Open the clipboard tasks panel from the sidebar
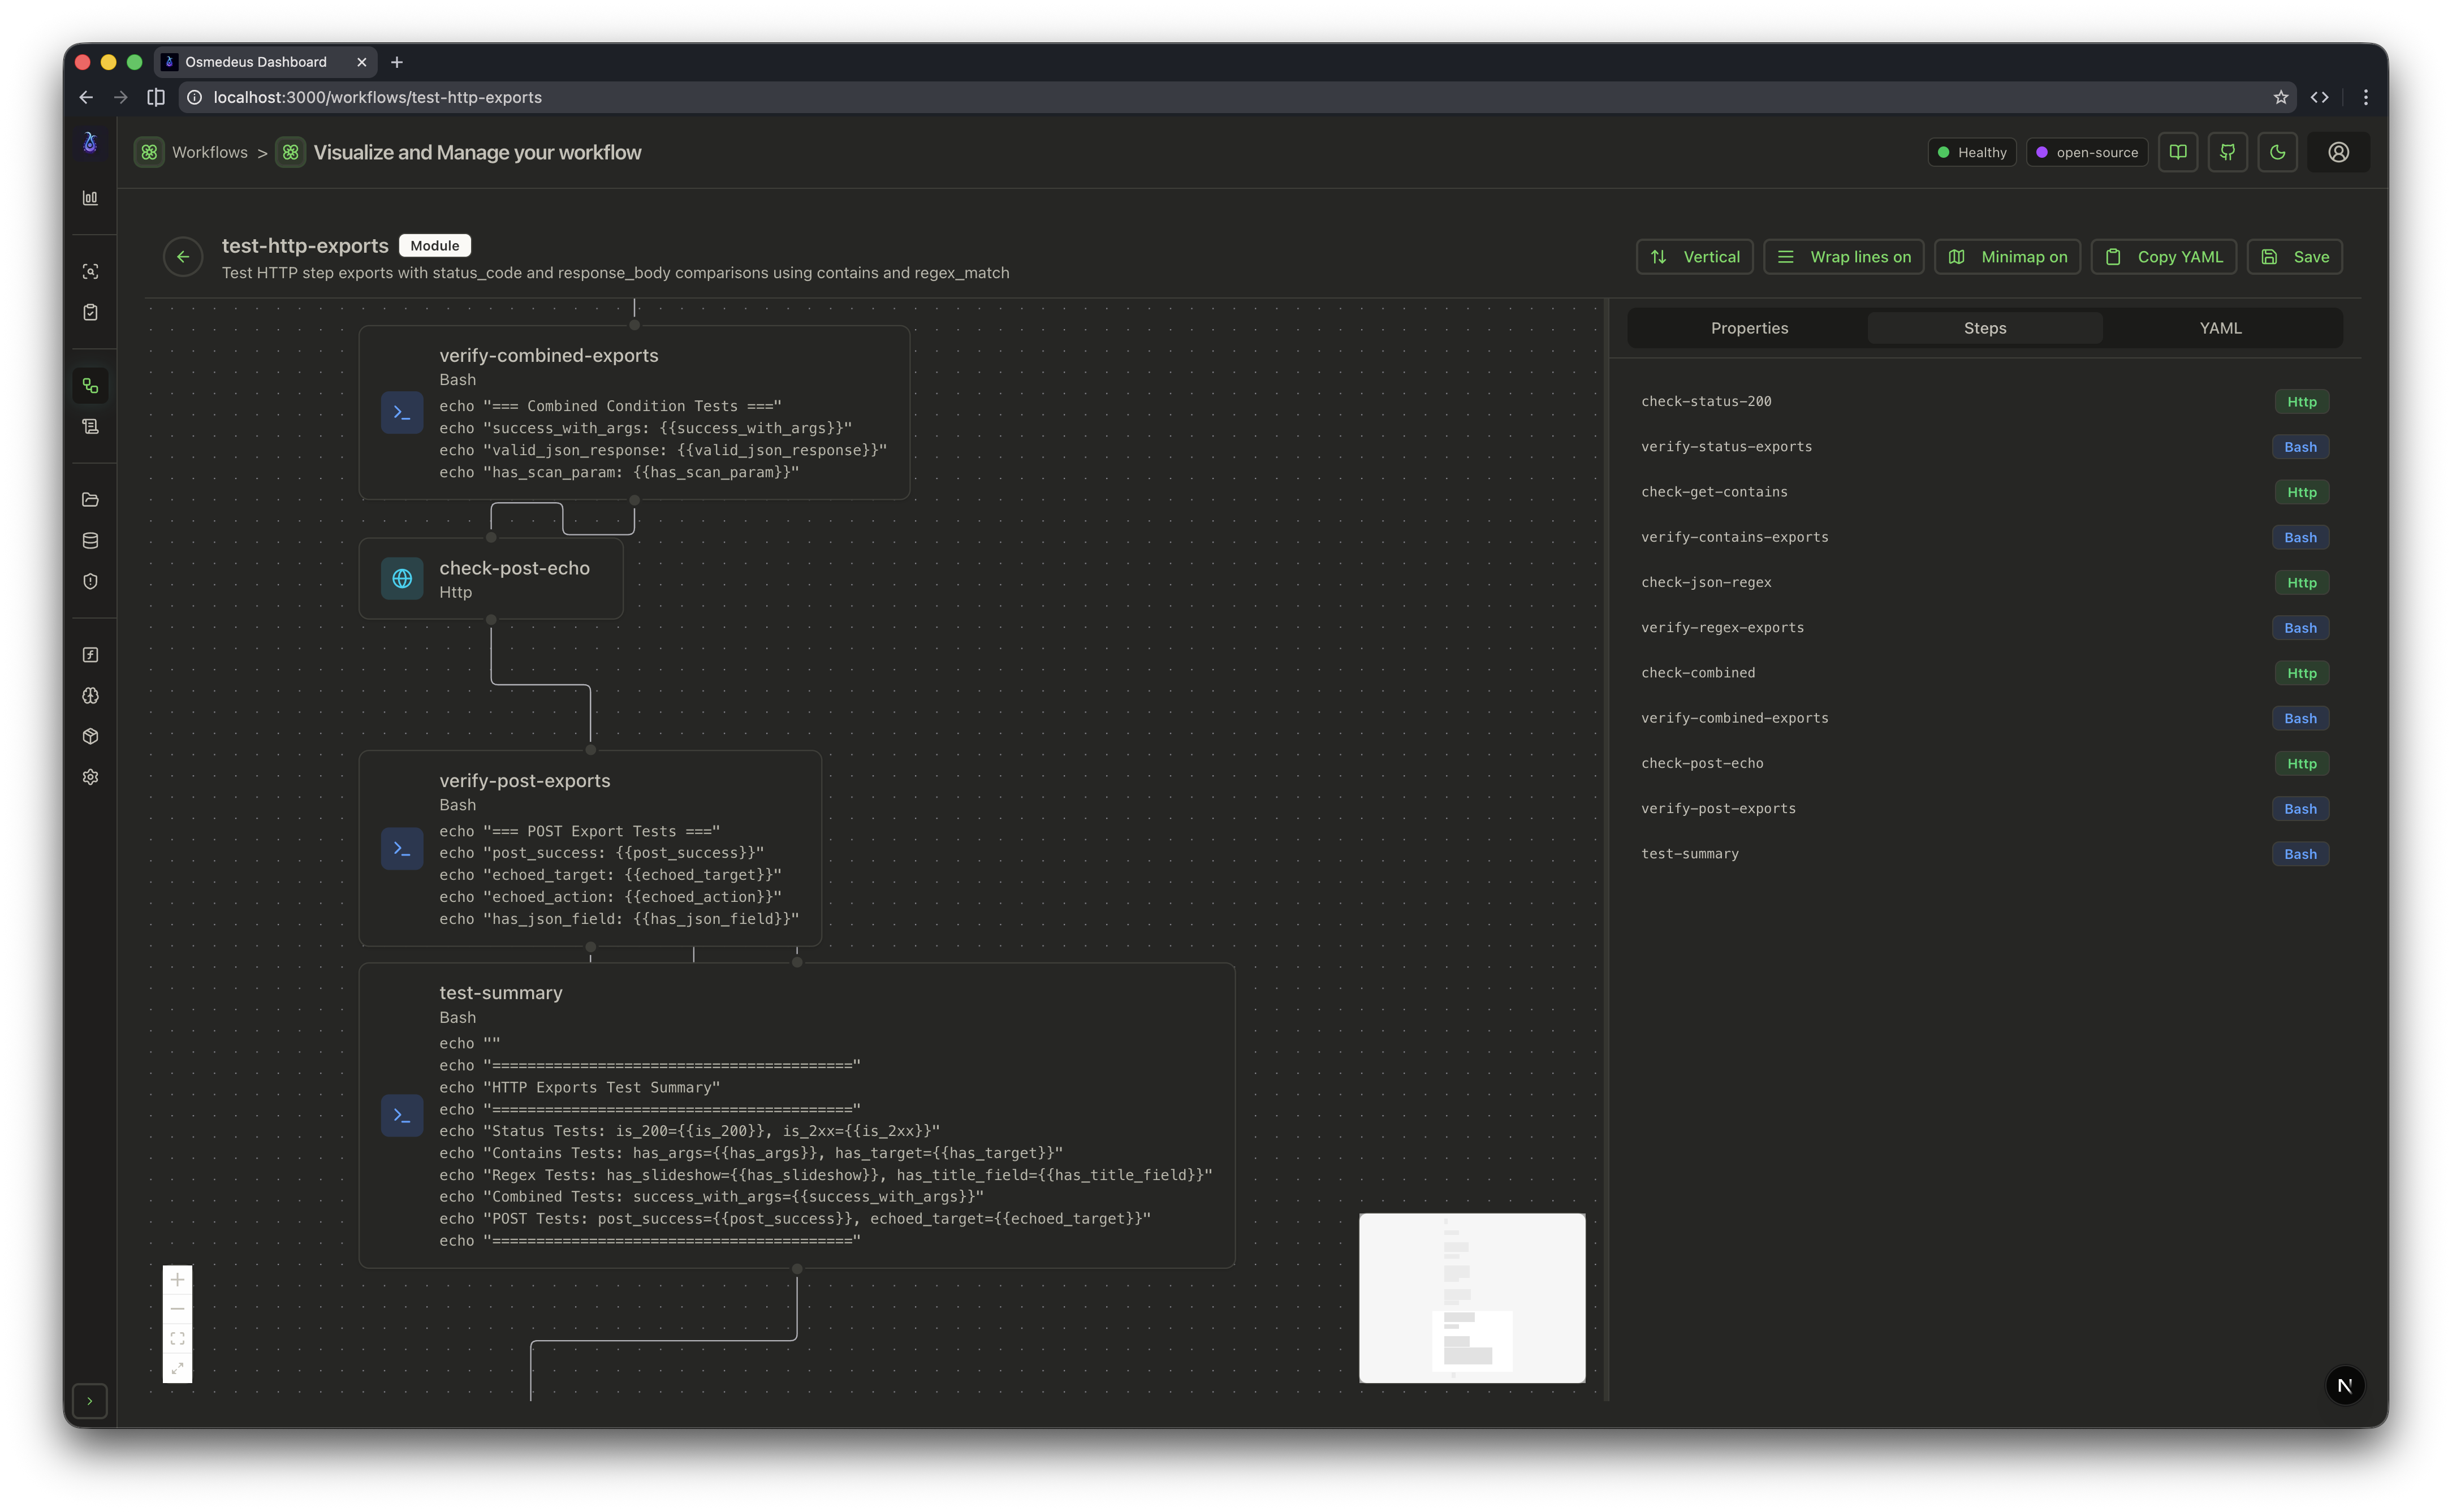The width and height of the screenshot is (2452, 1512). [x=91, y=312]
